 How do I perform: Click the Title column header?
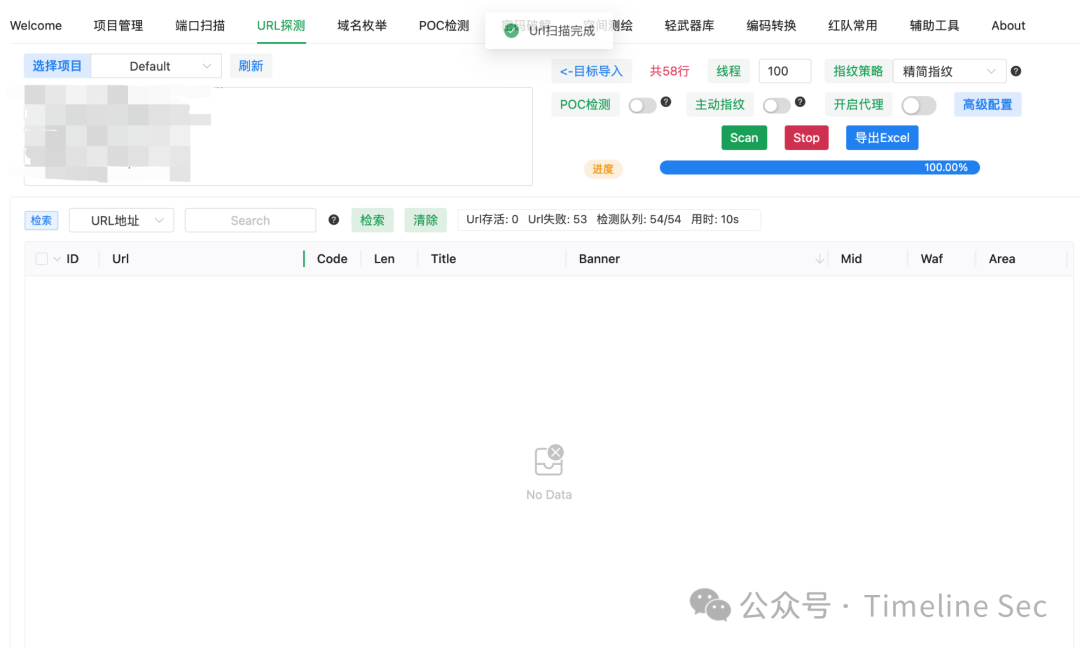(444, 259)
